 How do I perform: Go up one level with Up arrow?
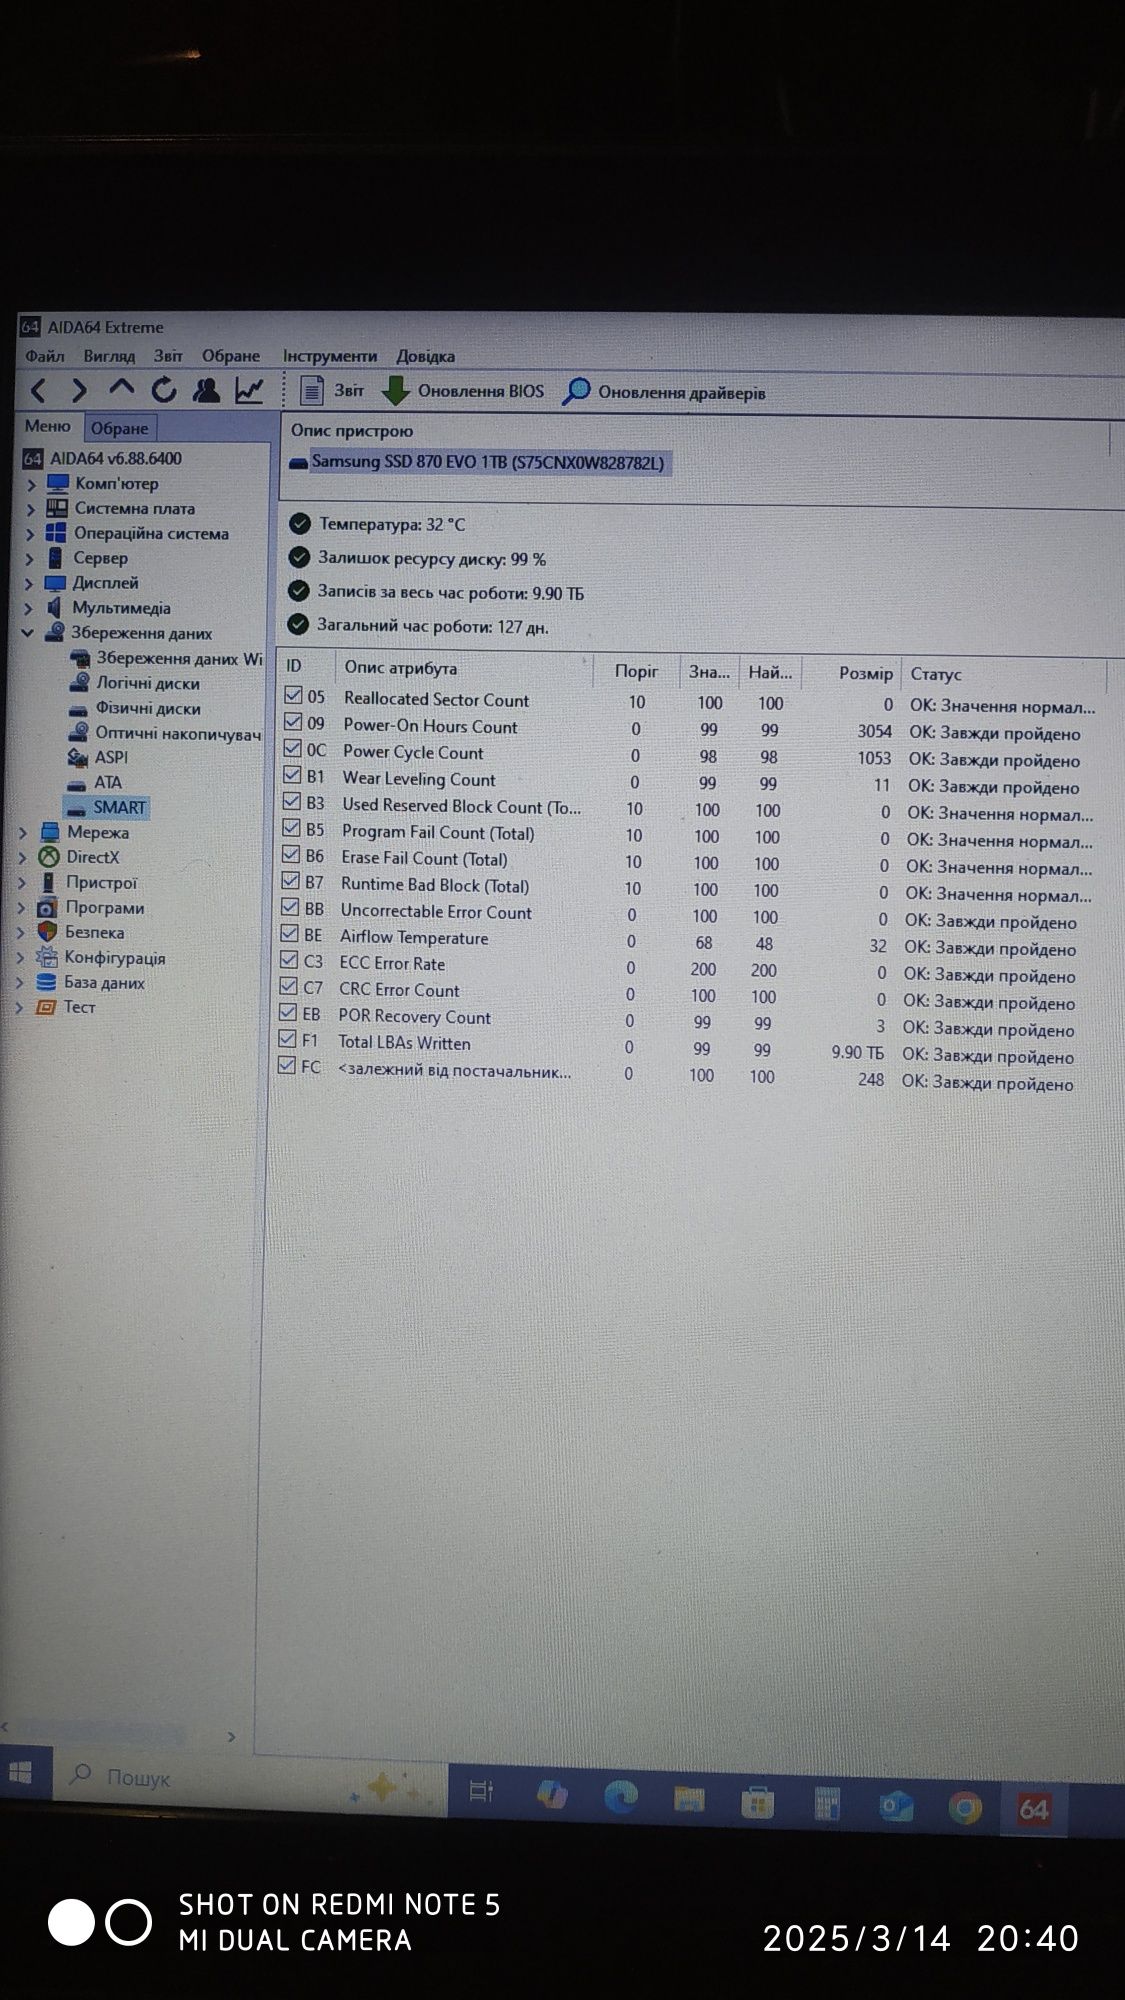(x=121, y=388)
